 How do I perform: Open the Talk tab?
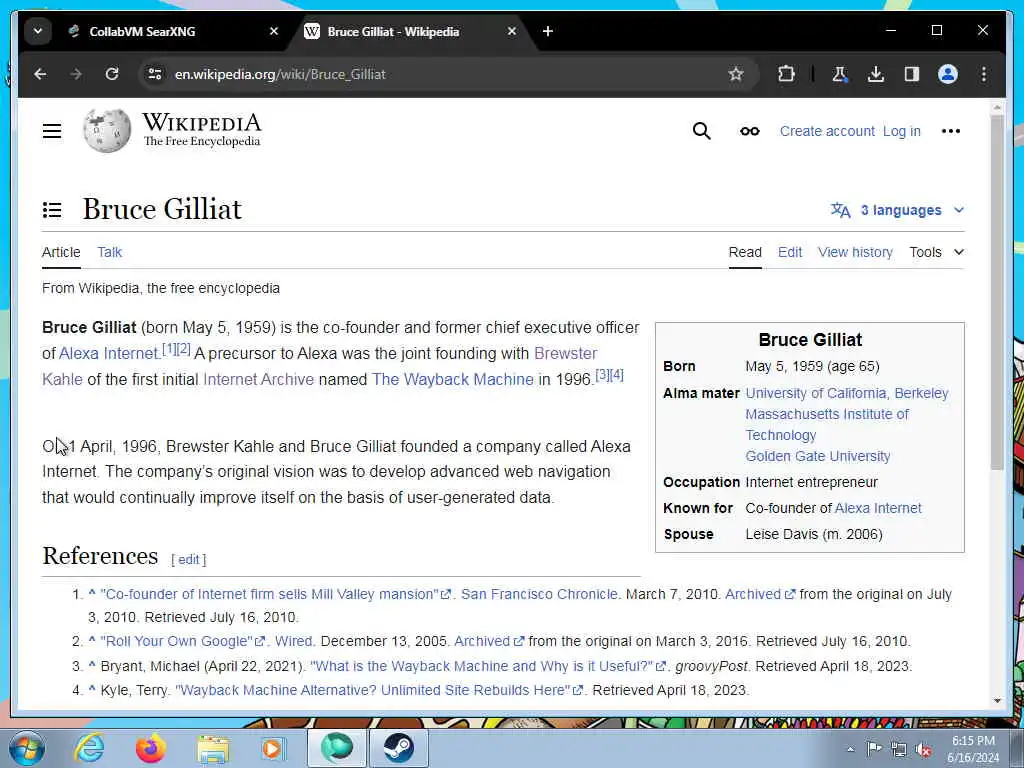tap(110, 252)
